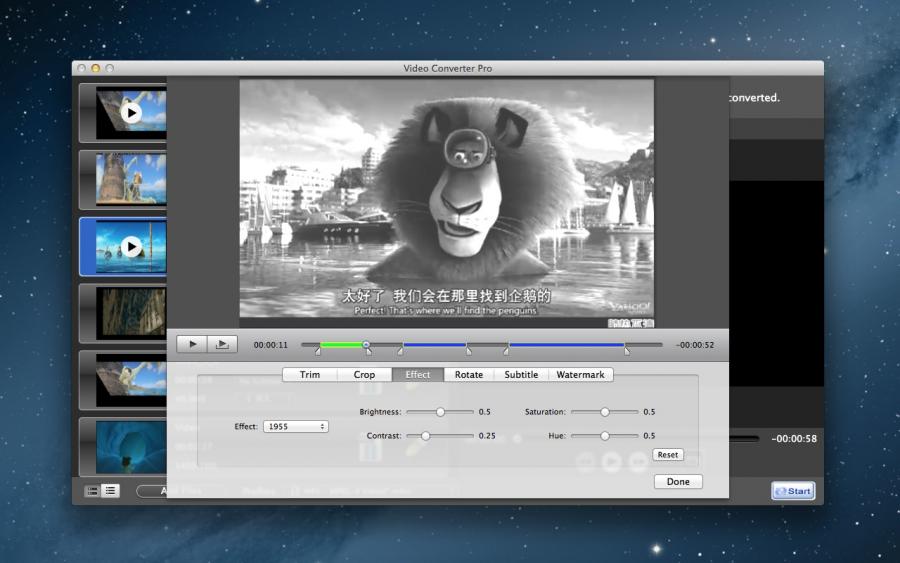Play the selected ocean thumbnail clip
This screenshot has height=563, width=900.
[x=131, y=247]
